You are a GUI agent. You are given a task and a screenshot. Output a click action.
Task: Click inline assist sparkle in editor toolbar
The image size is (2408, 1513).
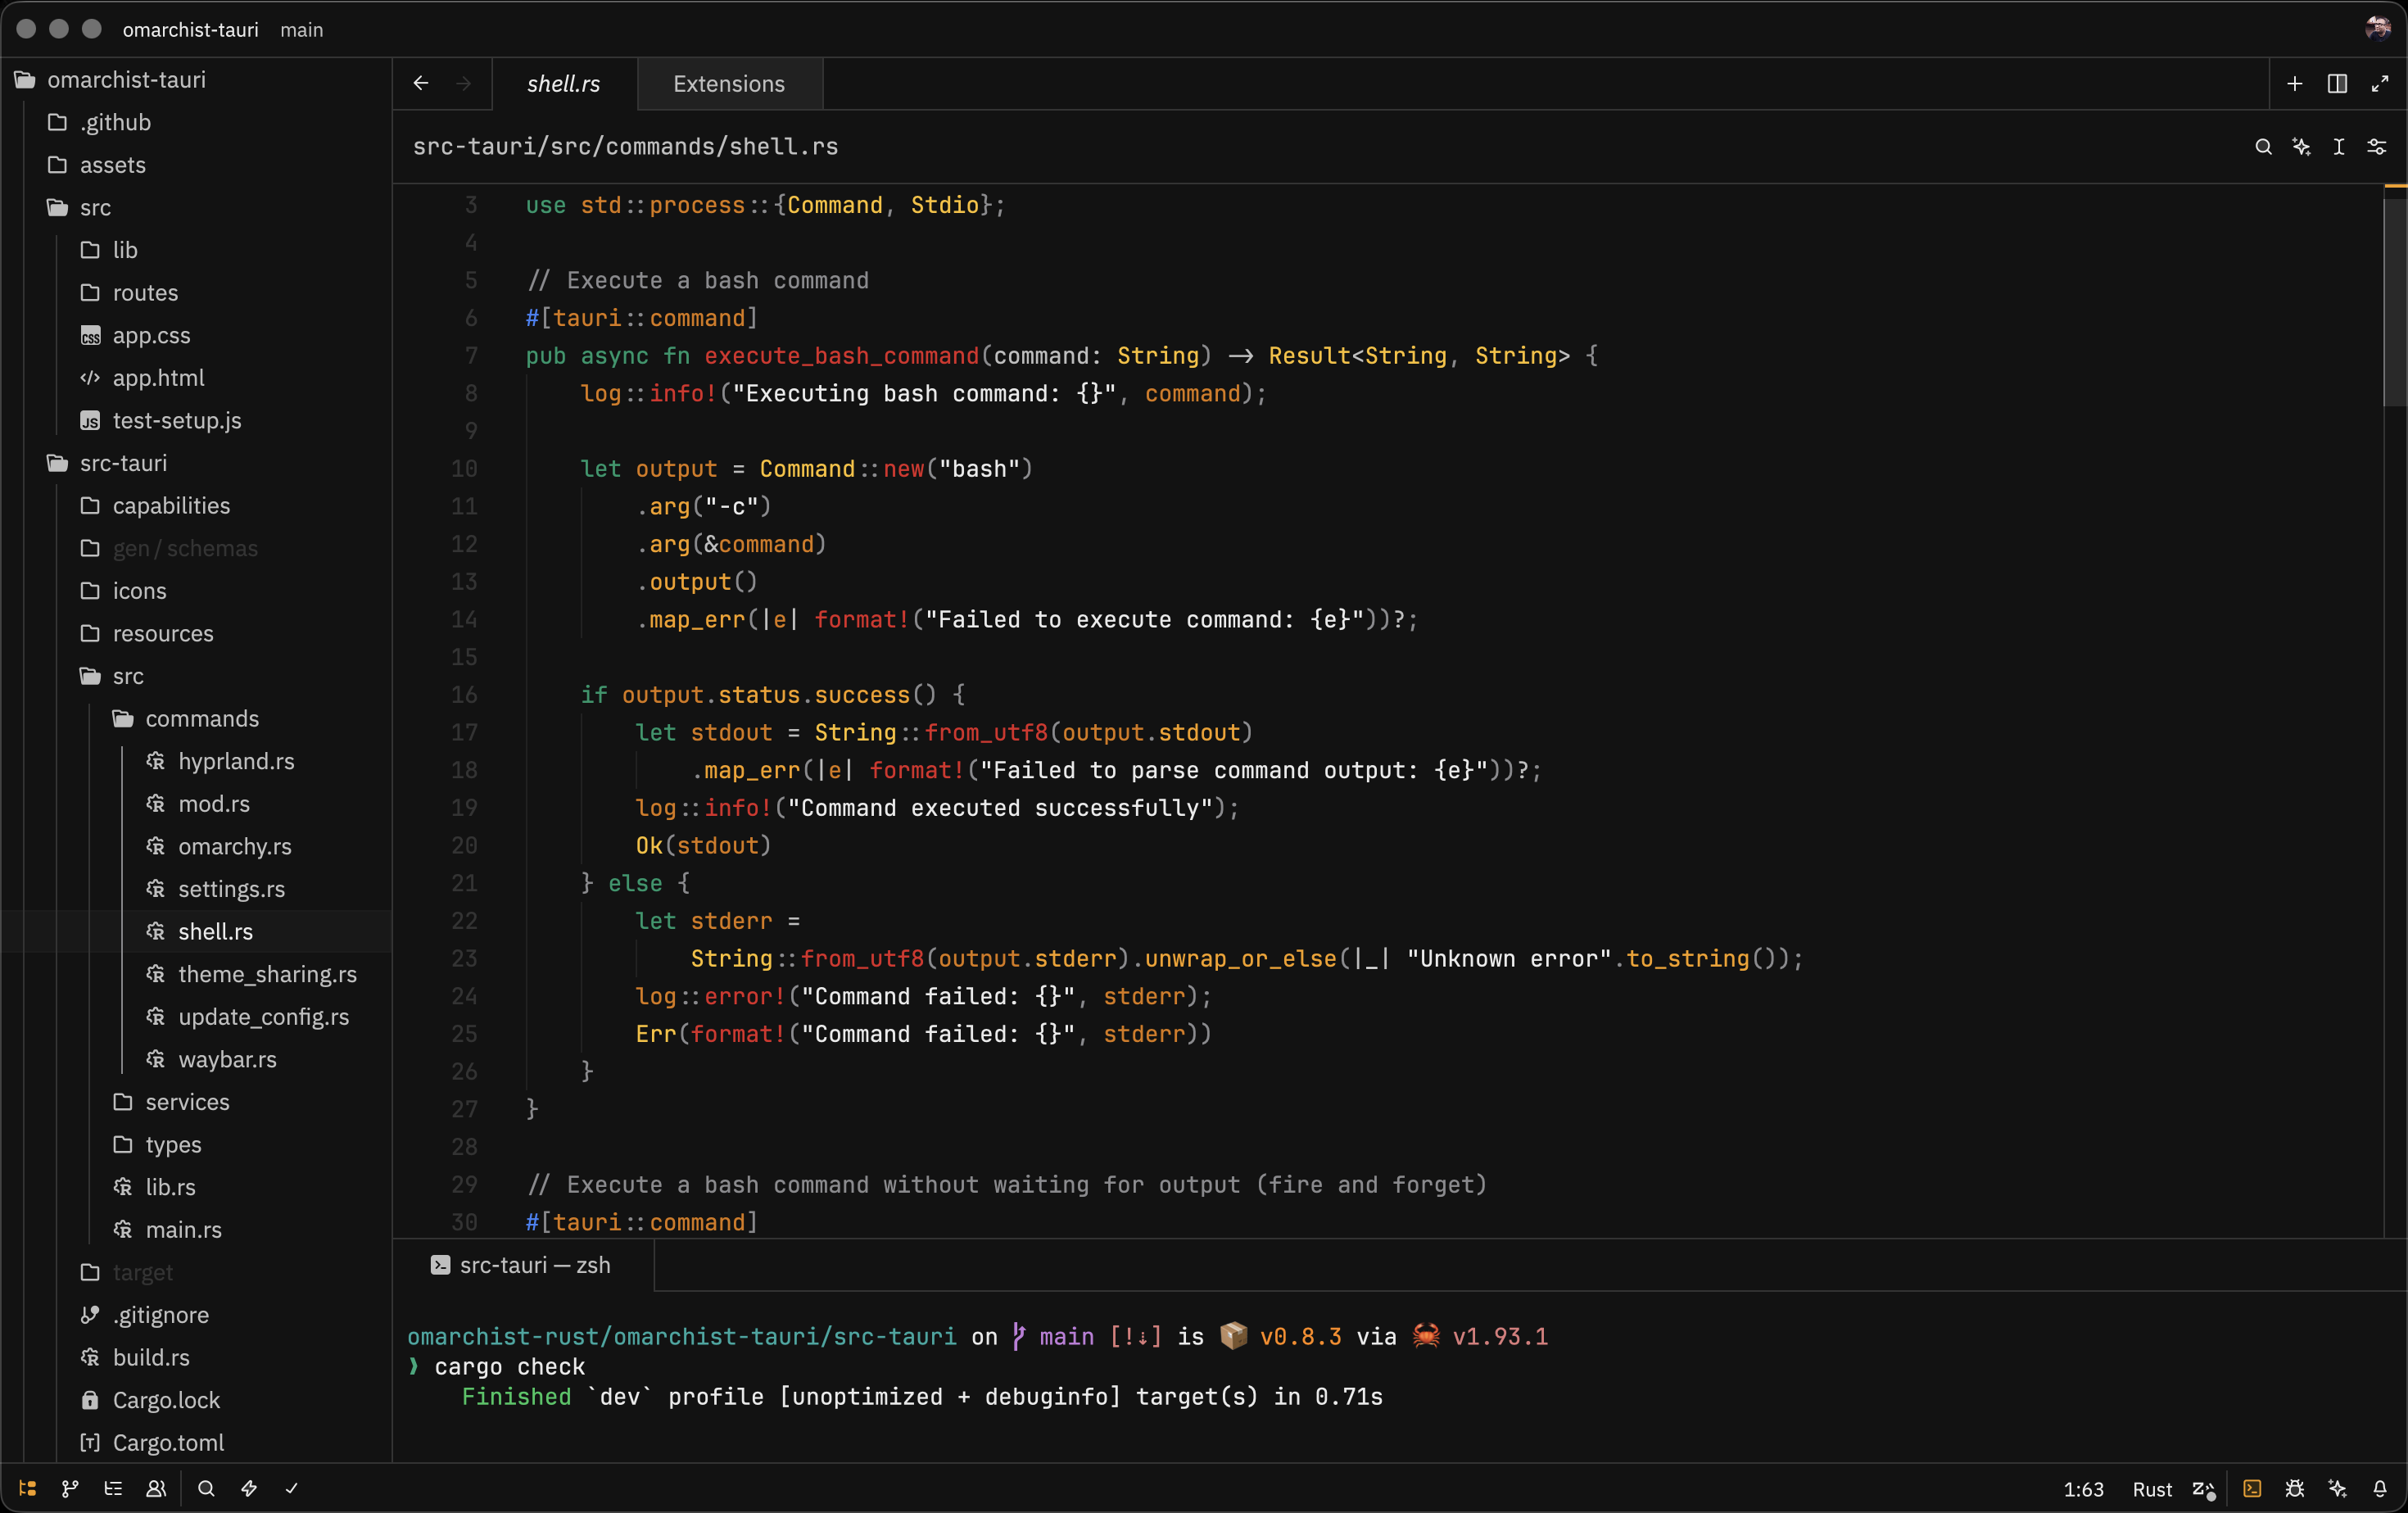click(2301, 147)
